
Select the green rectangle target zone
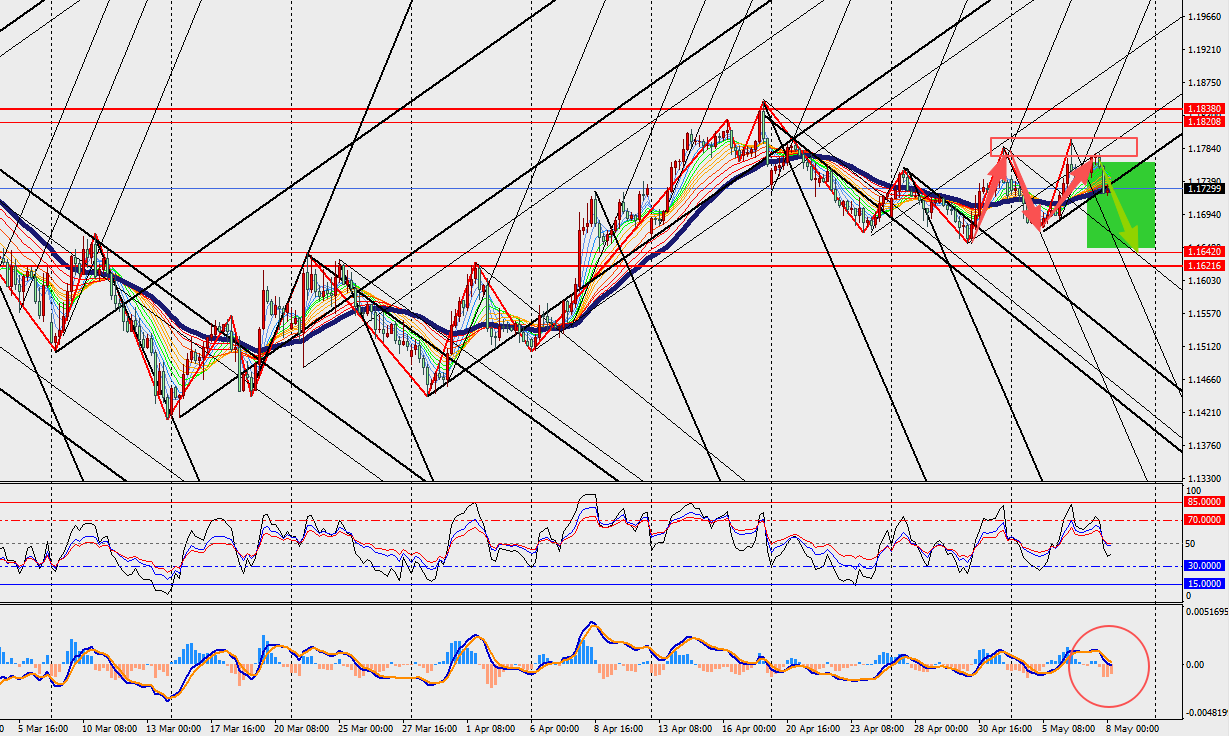1122,204
